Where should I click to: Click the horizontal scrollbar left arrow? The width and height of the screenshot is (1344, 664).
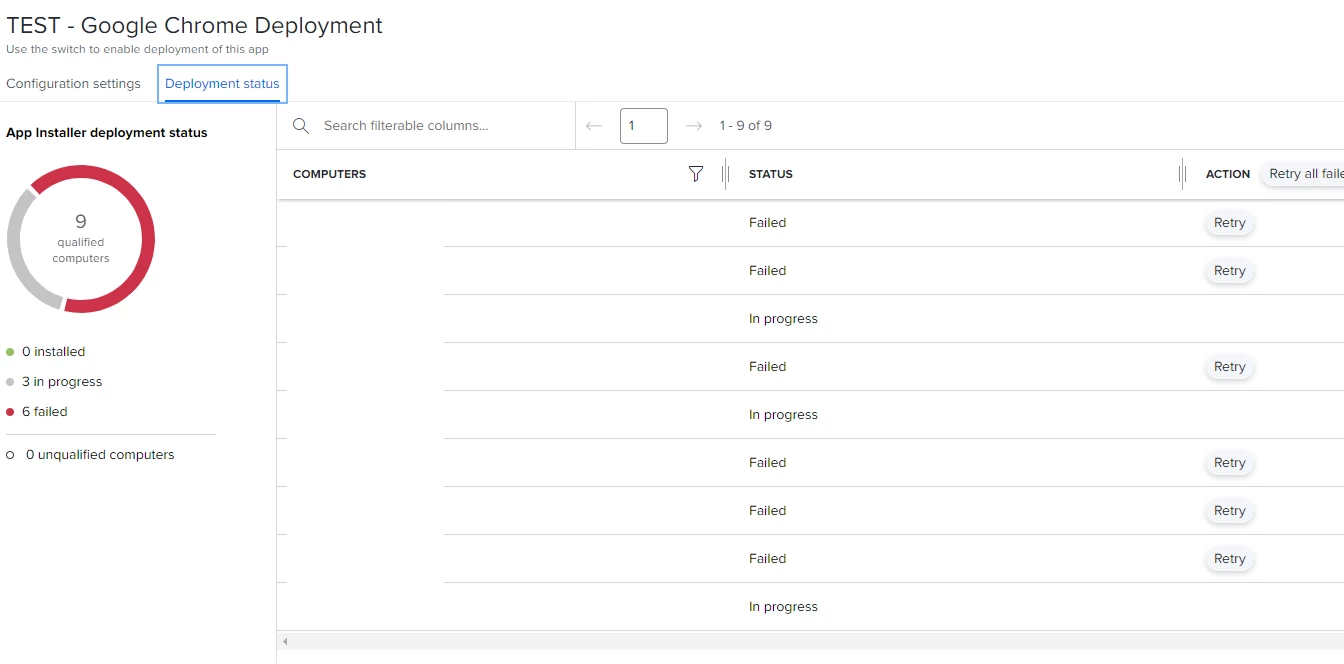point(285,641)
